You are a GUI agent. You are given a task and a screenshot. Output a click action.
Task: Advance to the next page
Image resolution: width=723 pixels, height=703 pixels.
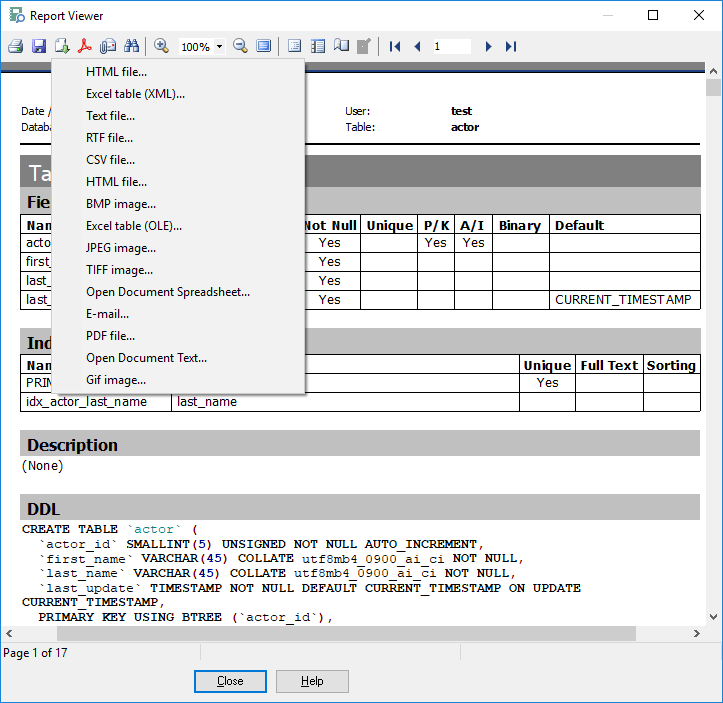tap(488, 46)
